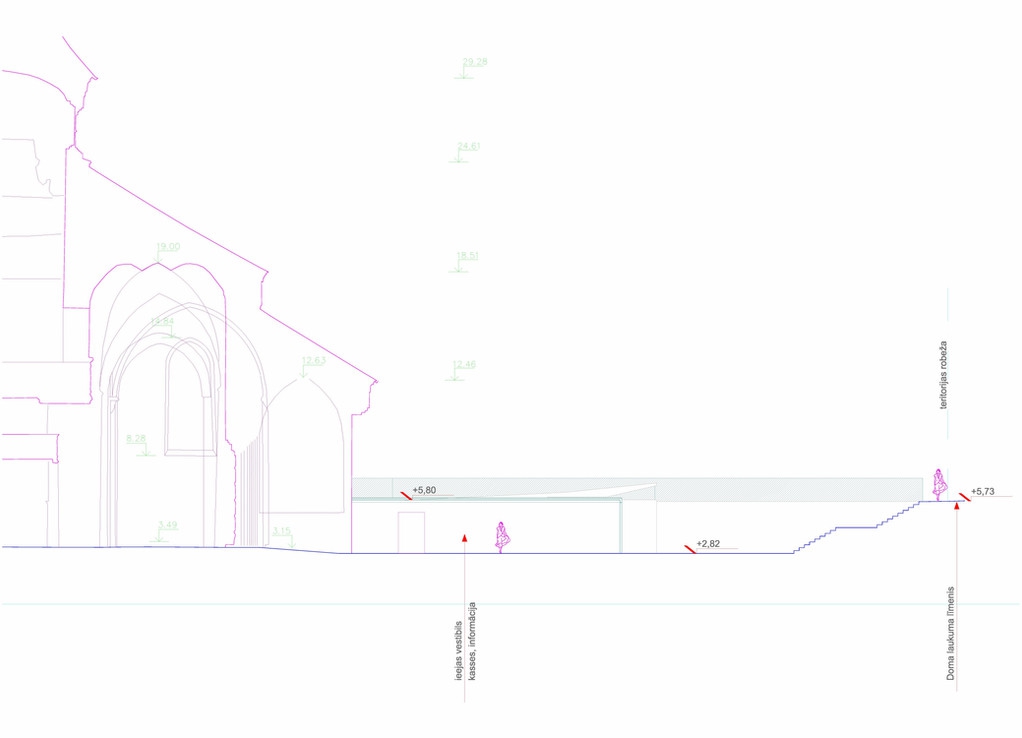Click the 29.28 elevation marker

(474, 62)
